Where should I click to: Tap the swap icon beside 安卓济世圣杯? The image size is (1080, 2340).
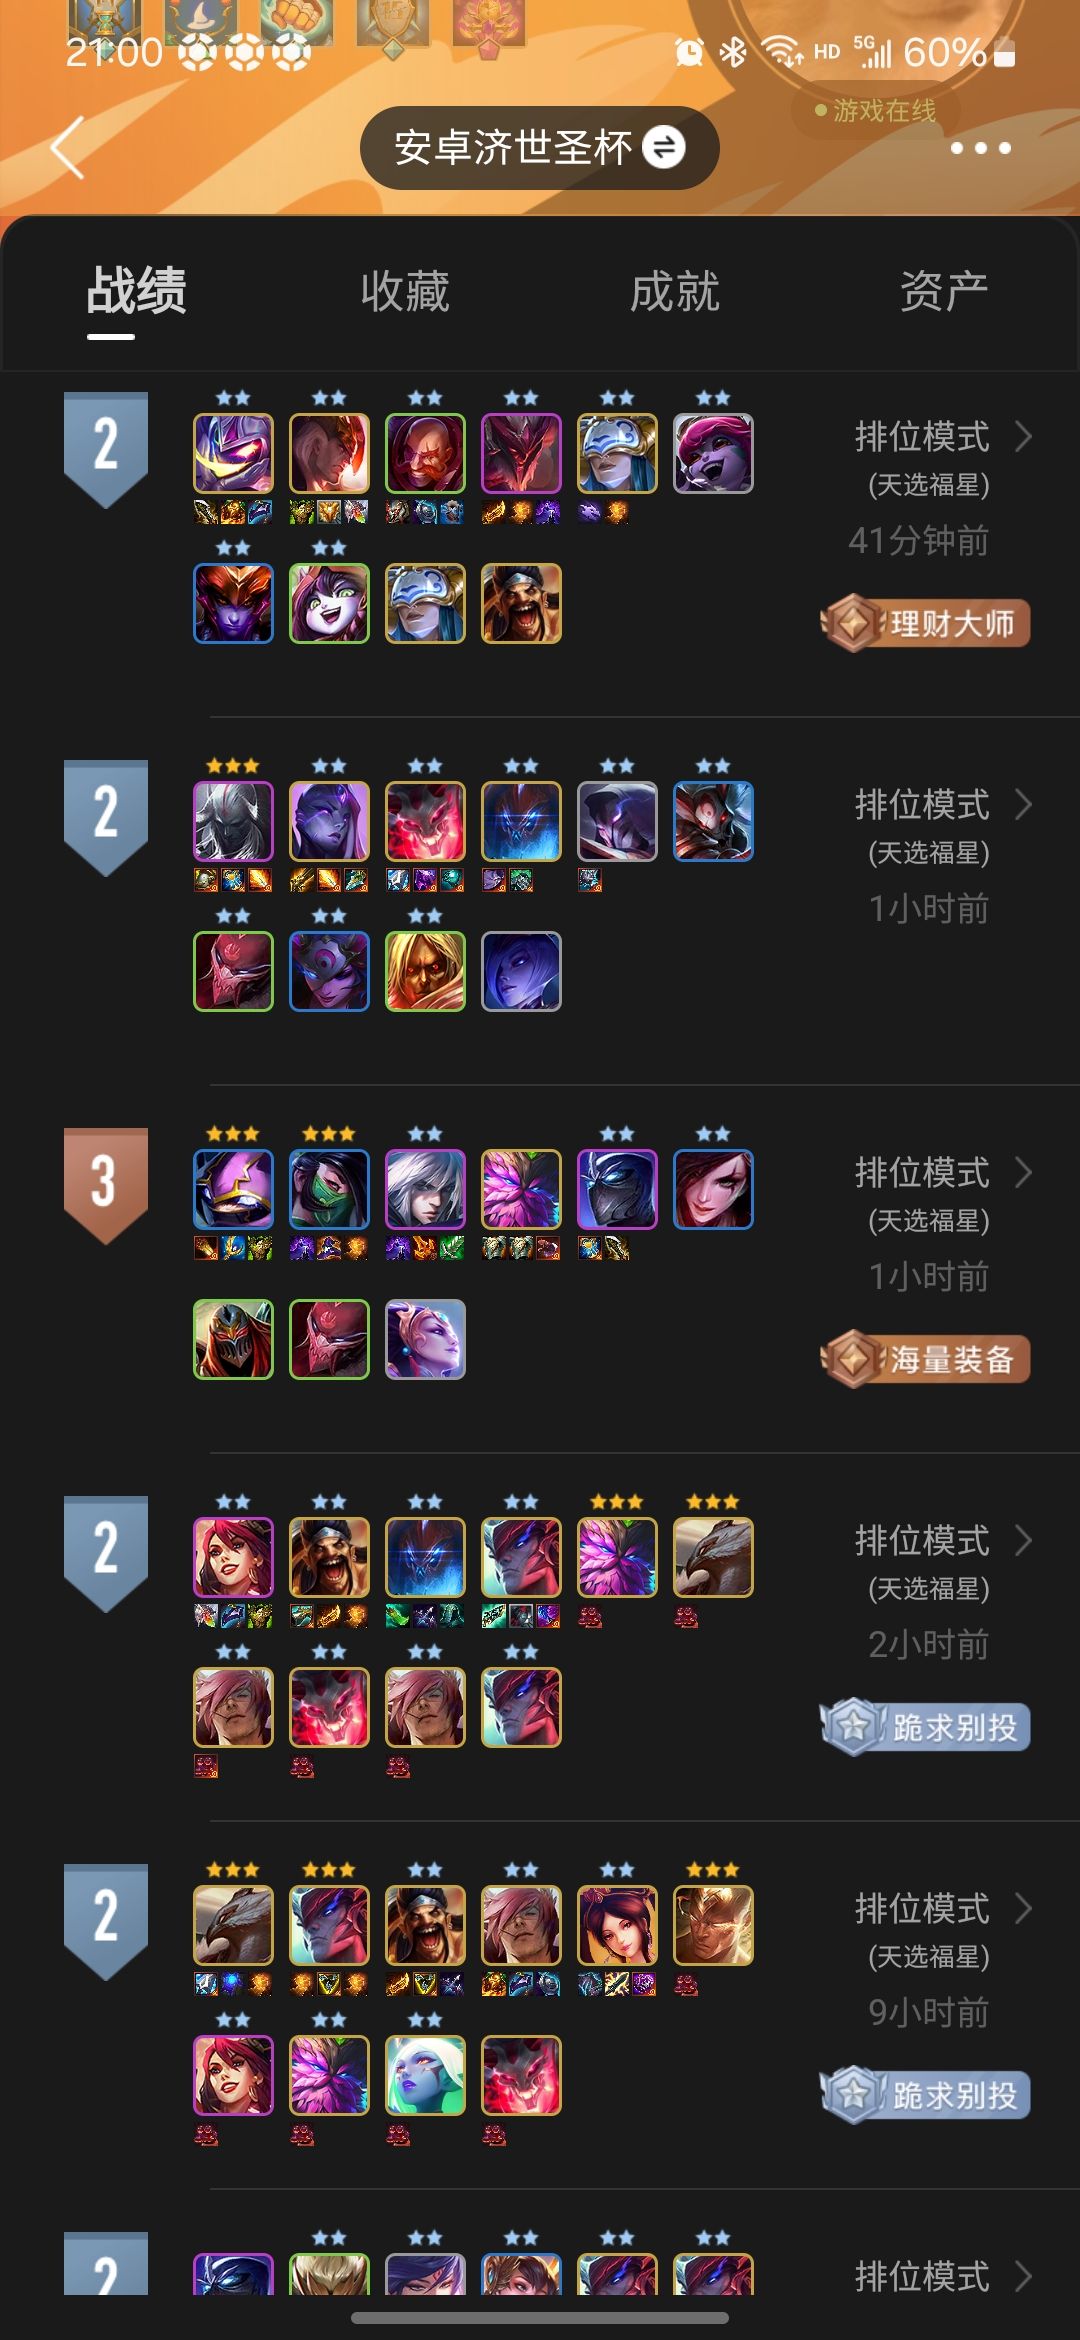pos(664,148)
